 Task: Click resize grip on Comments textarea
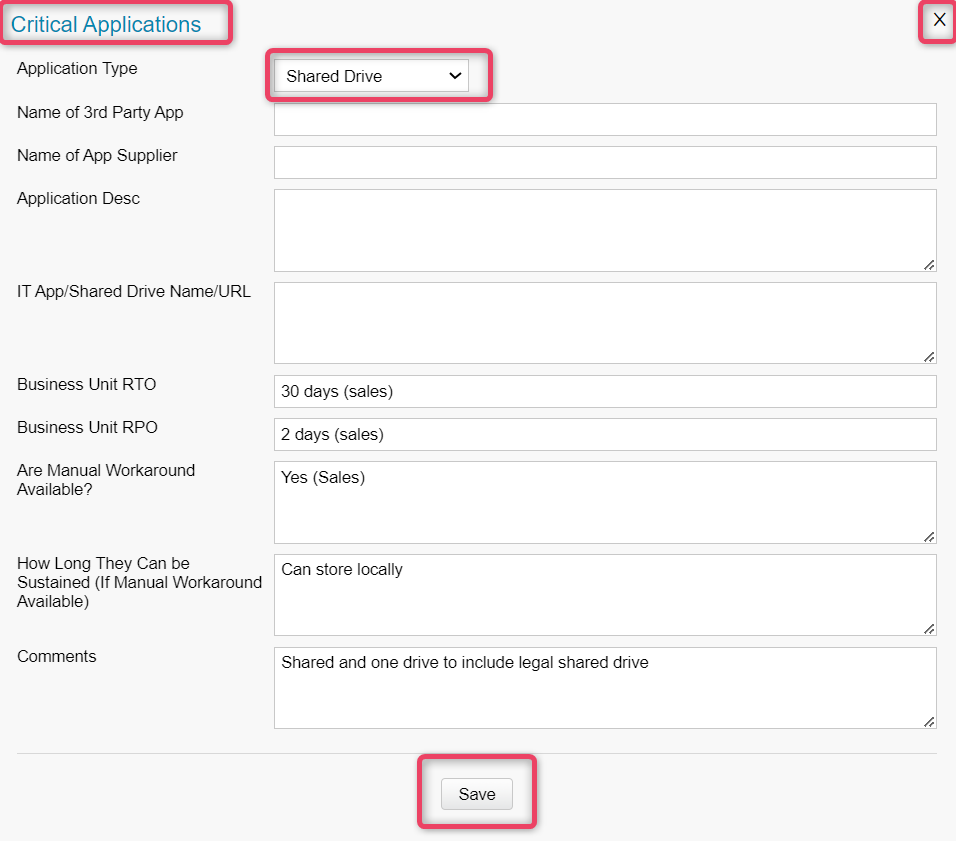929,721
